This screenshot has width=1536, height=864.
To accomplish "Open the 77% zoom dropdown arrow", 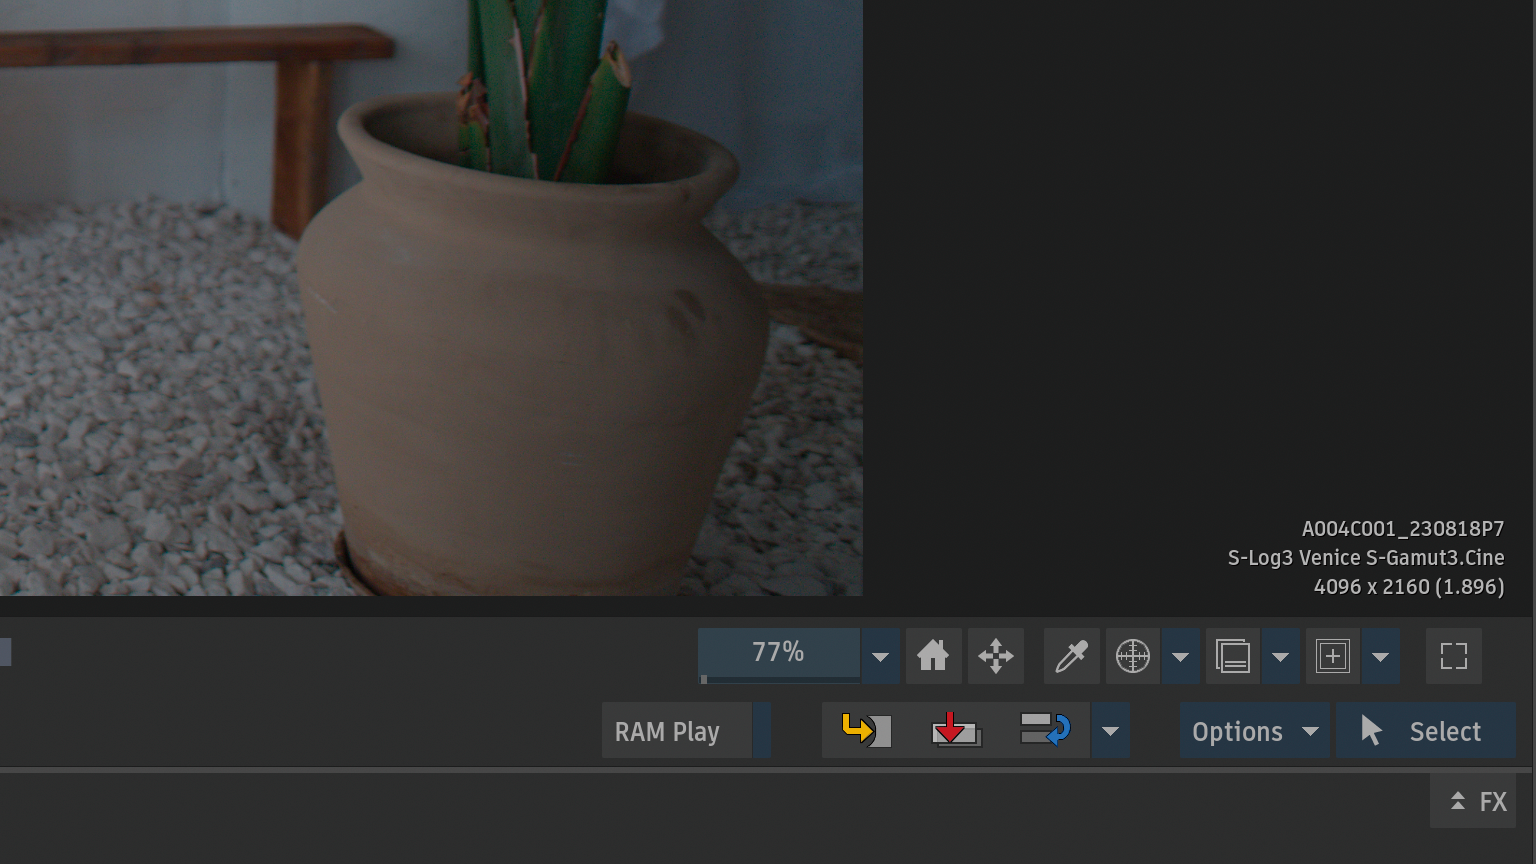I will point(880,657).
